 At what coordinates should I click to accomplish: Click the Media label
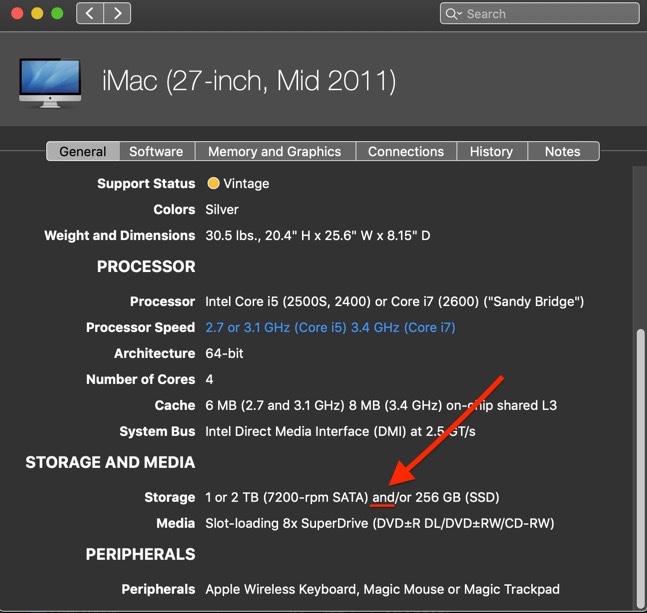pos(175,523)
